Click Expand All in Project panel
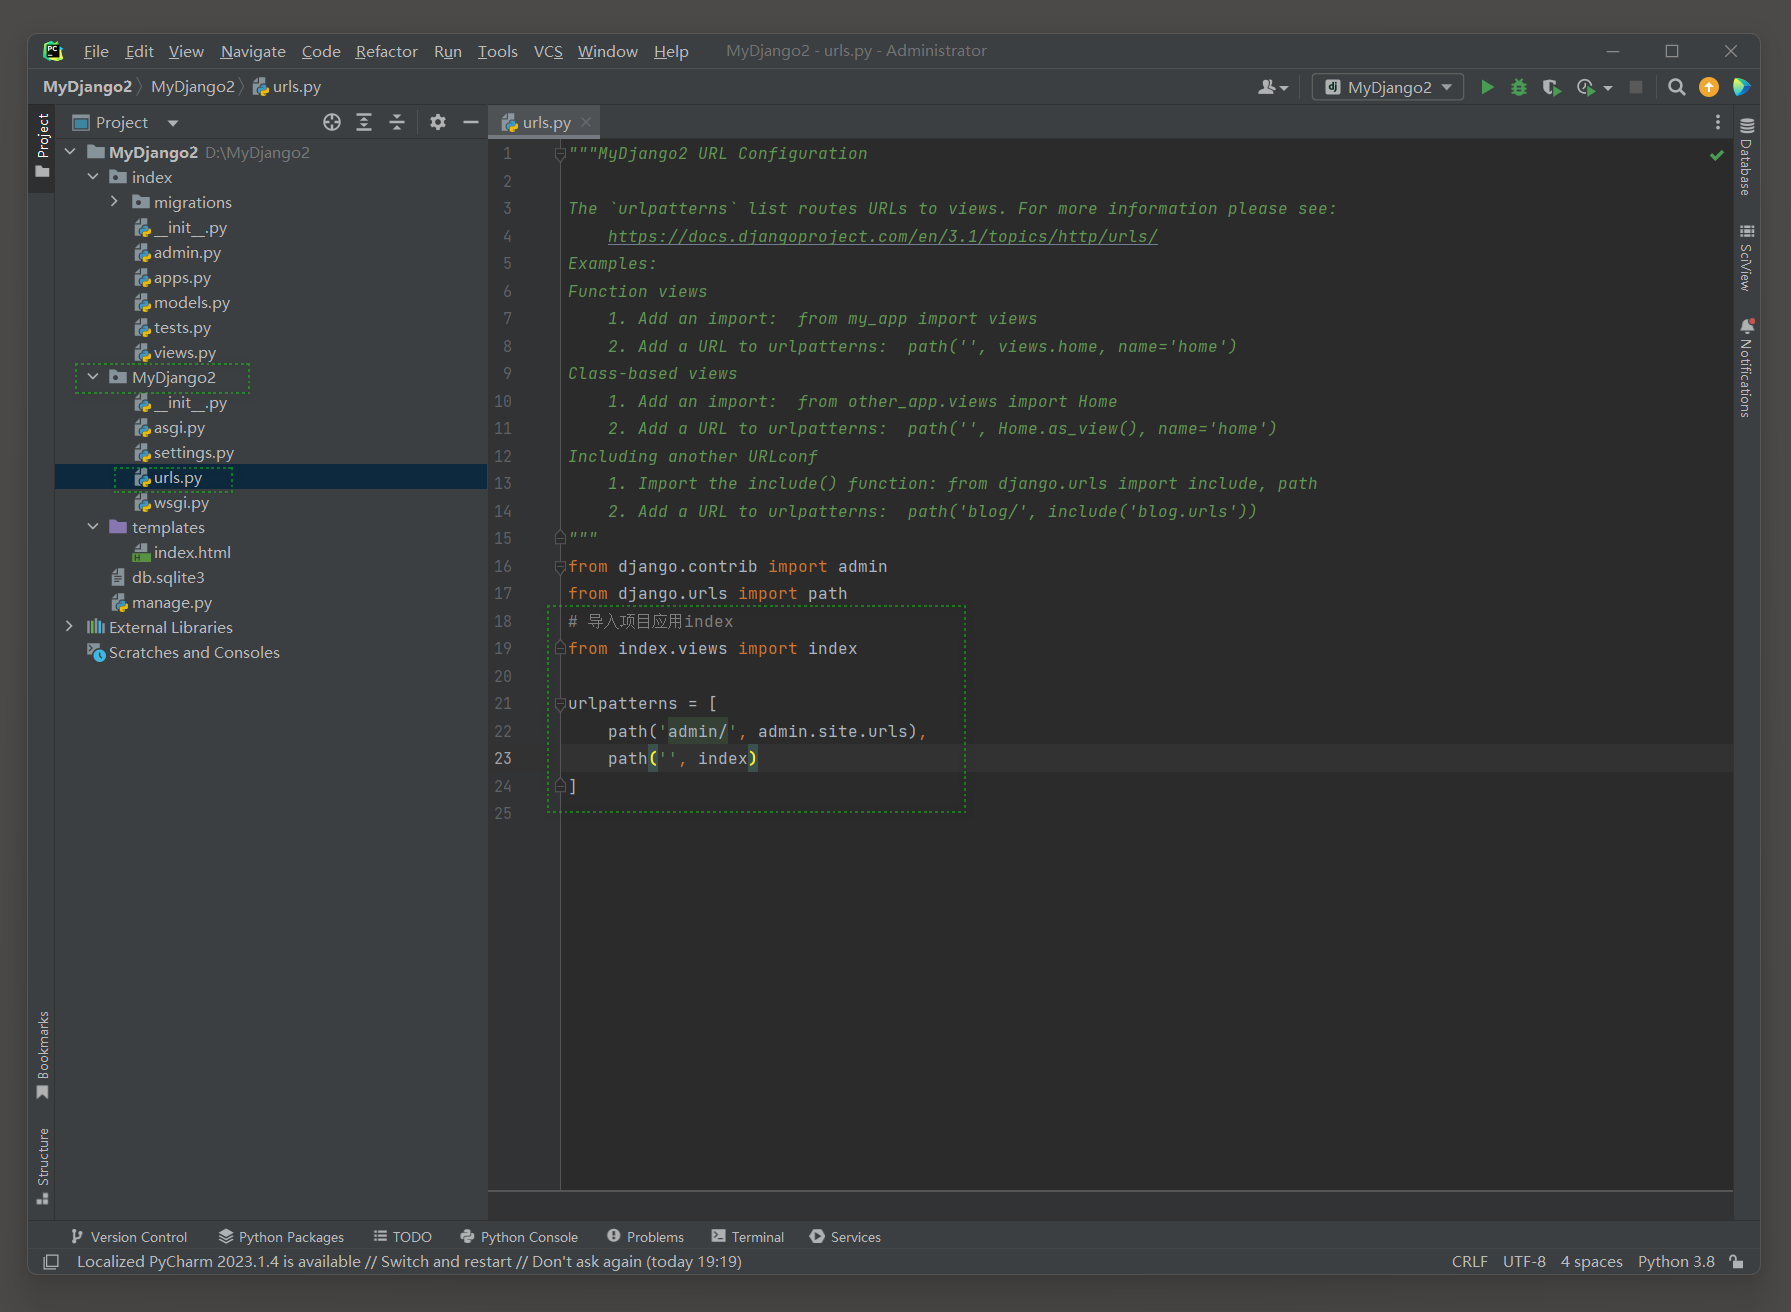 tap(364, 122)
